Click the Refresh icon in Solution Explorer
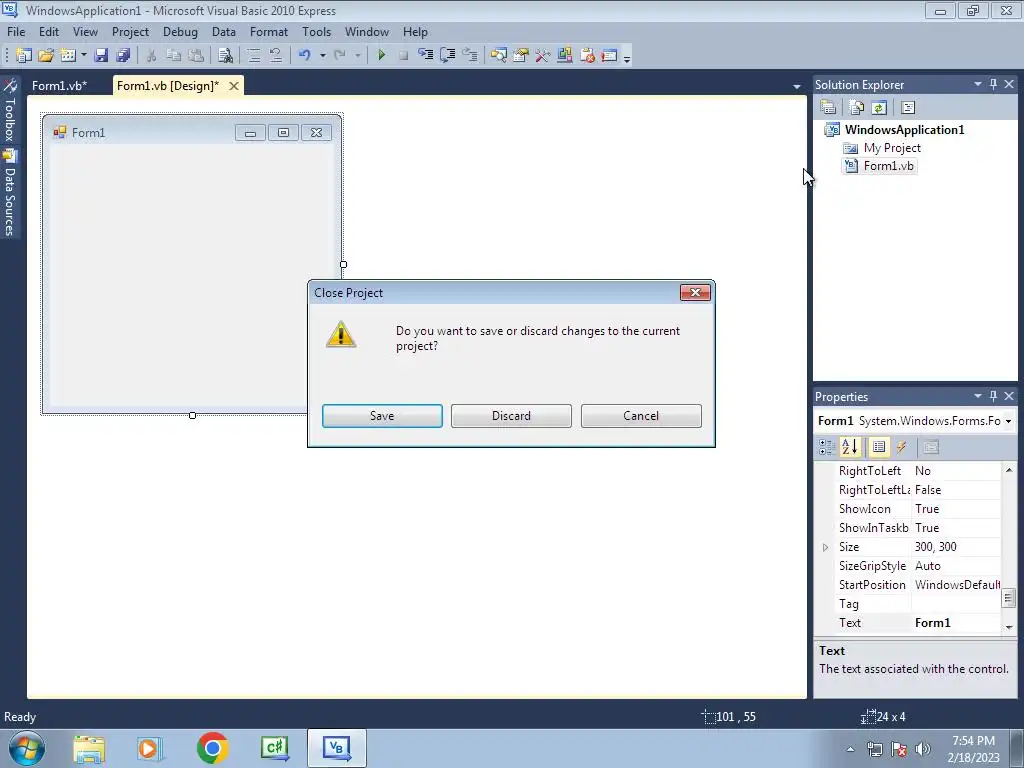This screenshot has width=1024, height=768. [x=879, y=108]
